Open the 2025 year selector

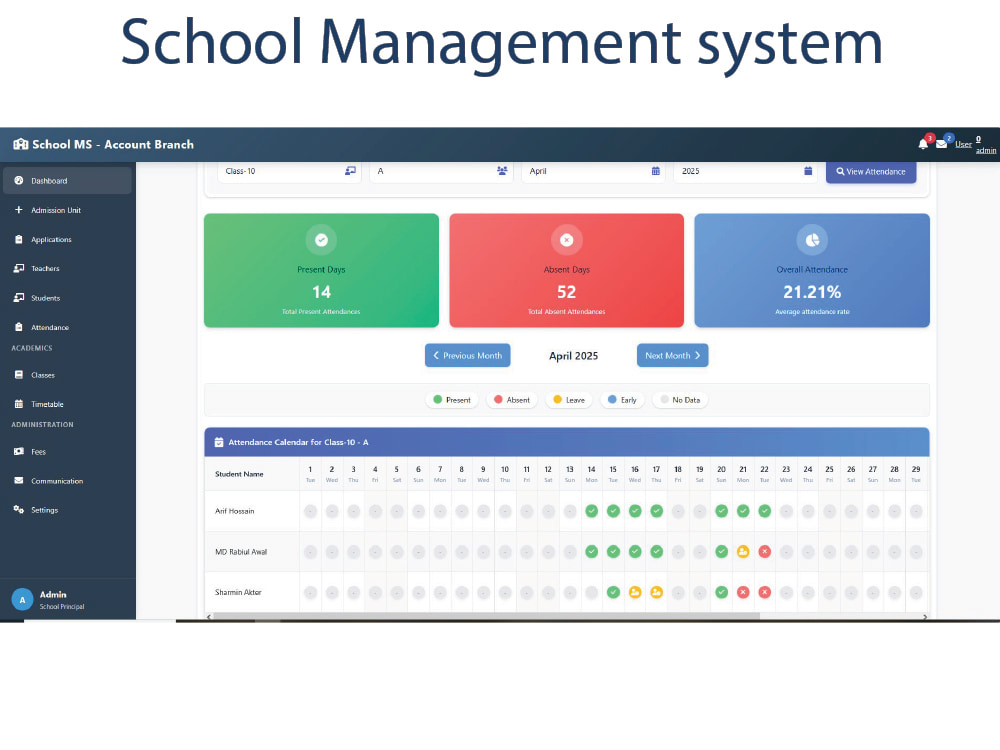point(746,171)
